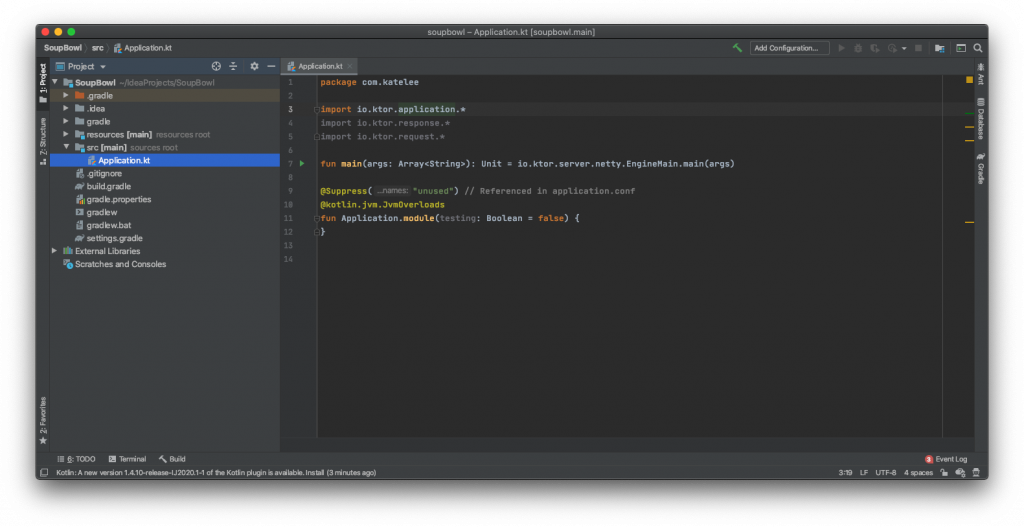Screen dimensions: 1024x527
Task: Open the profiler dropdown arrow
Action: 904,48
